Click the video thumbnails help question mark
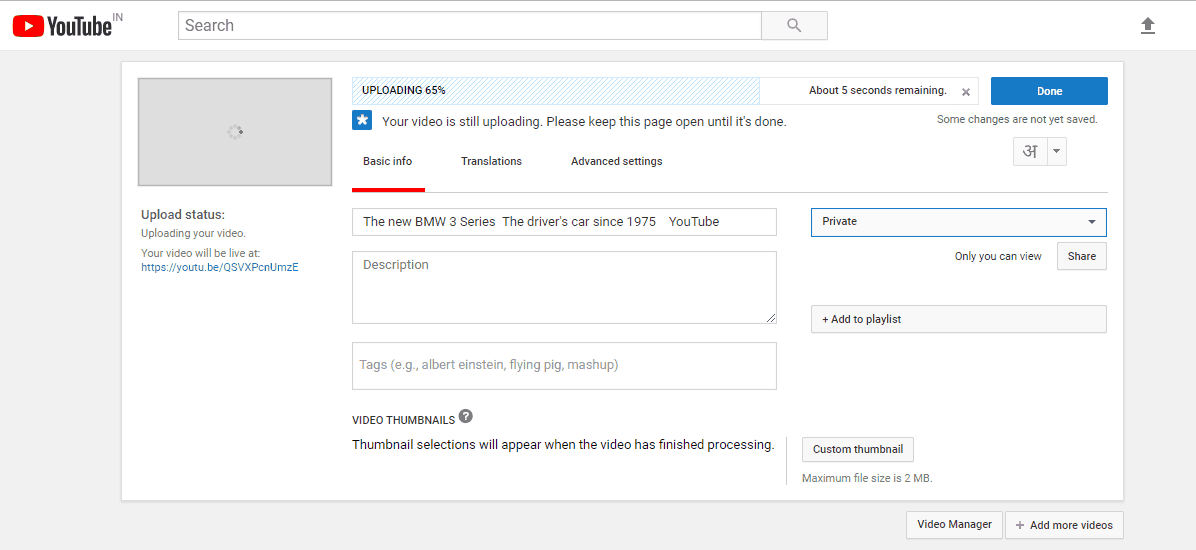 tap(466, 417)
